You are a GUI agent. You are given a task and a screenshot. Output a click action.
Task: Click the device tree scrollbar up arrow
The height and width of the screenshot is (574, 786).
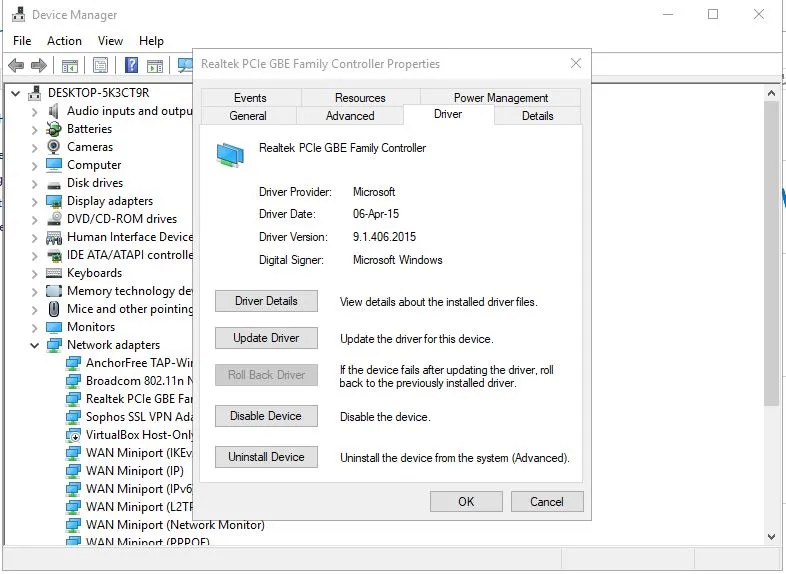coord(771,93)
